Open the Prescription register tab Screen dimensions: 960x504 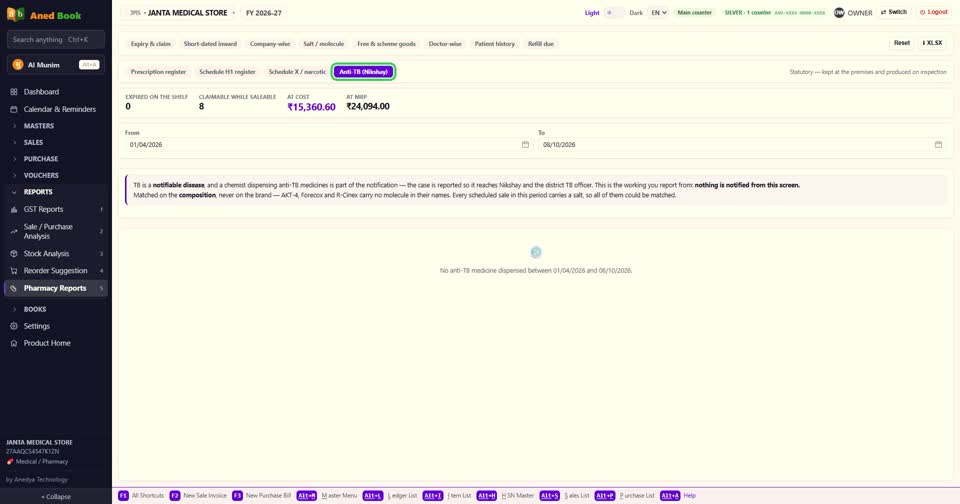tap(158, 72)
